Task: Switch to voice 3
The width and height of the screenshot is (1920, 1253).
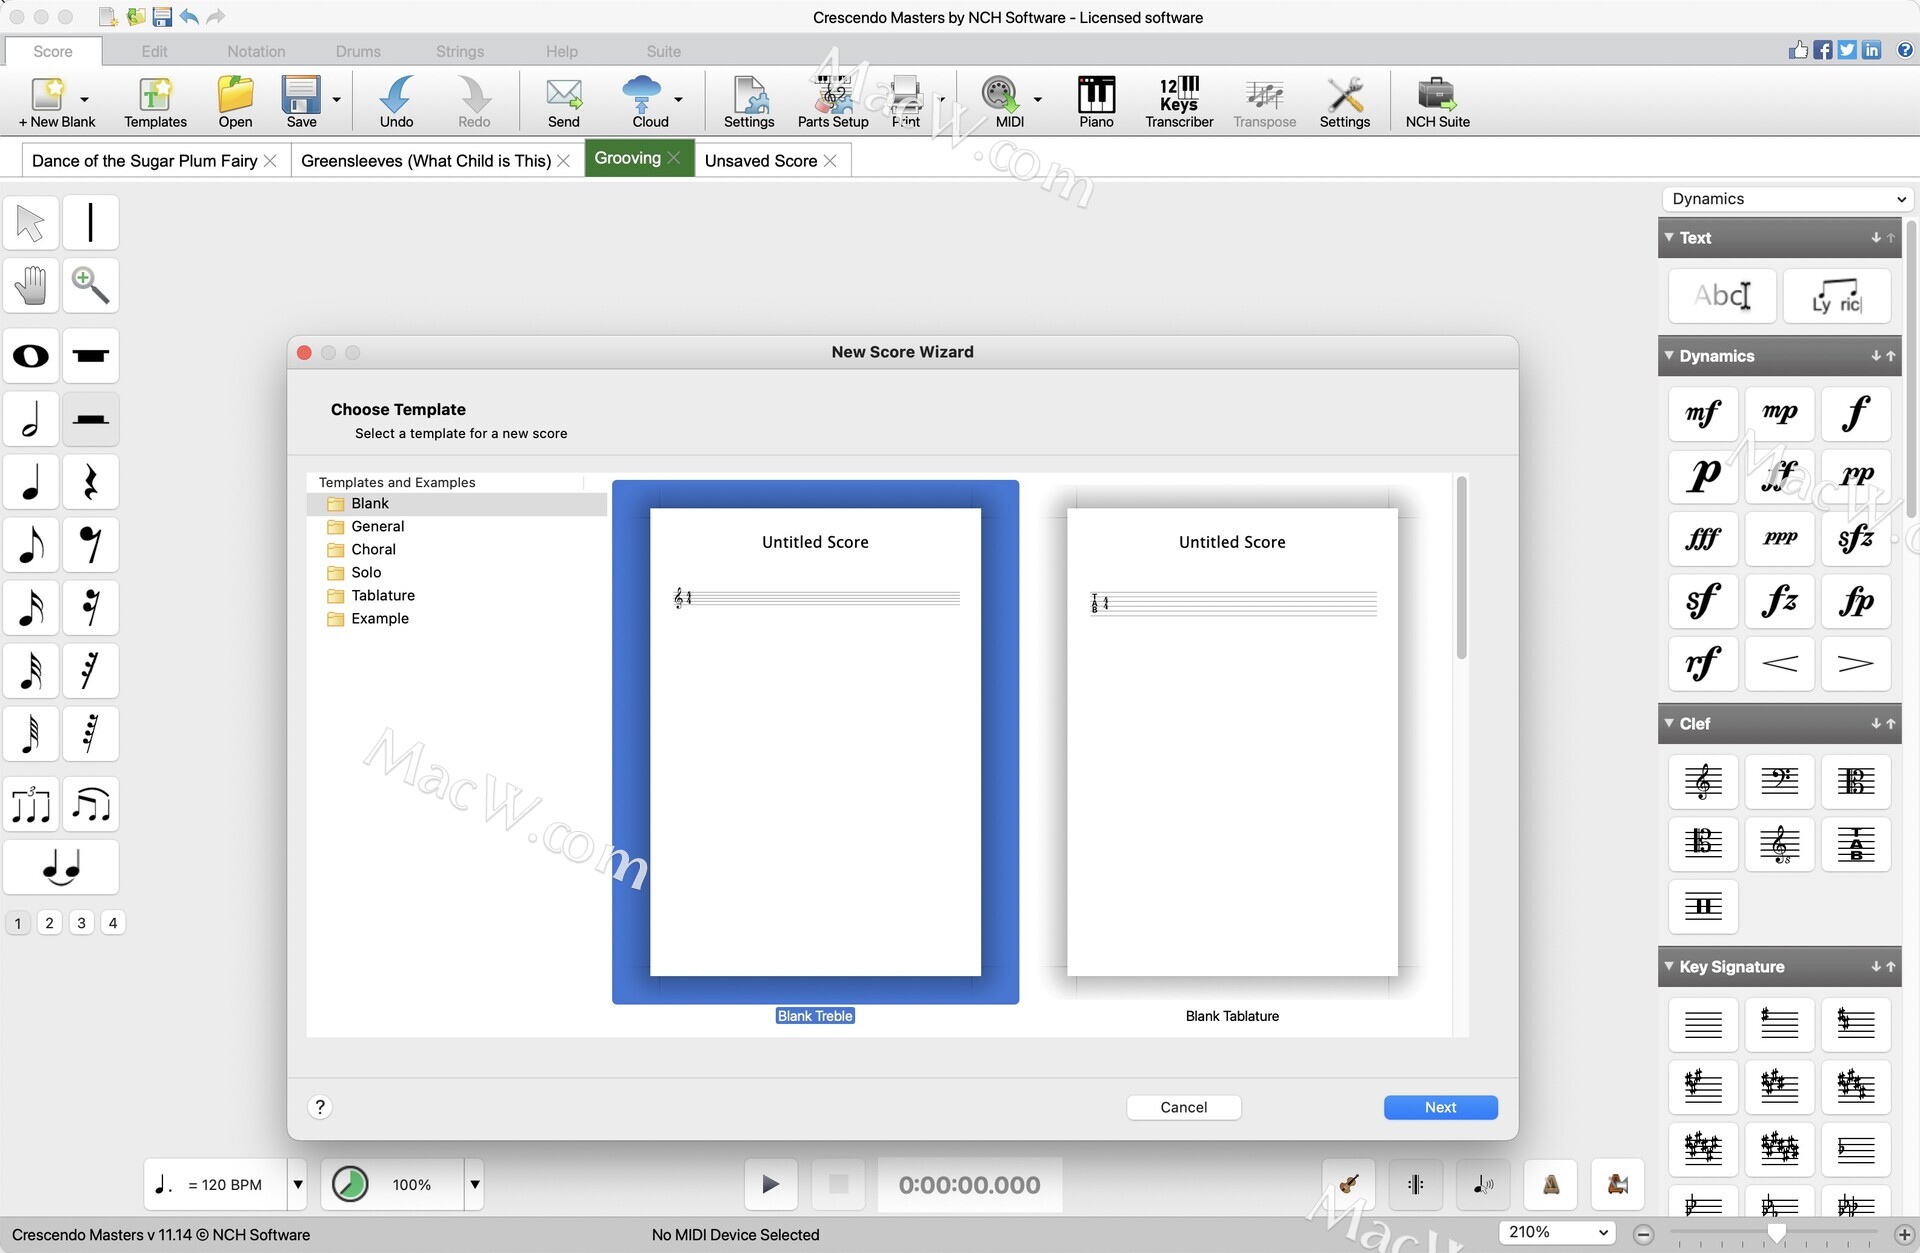Action: click(81, 923)
